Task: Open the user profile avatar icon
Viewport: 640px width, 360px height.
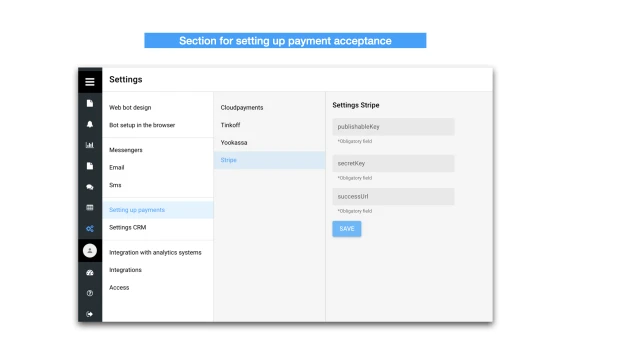Action: pyautogui.click(x=90, y=251)
